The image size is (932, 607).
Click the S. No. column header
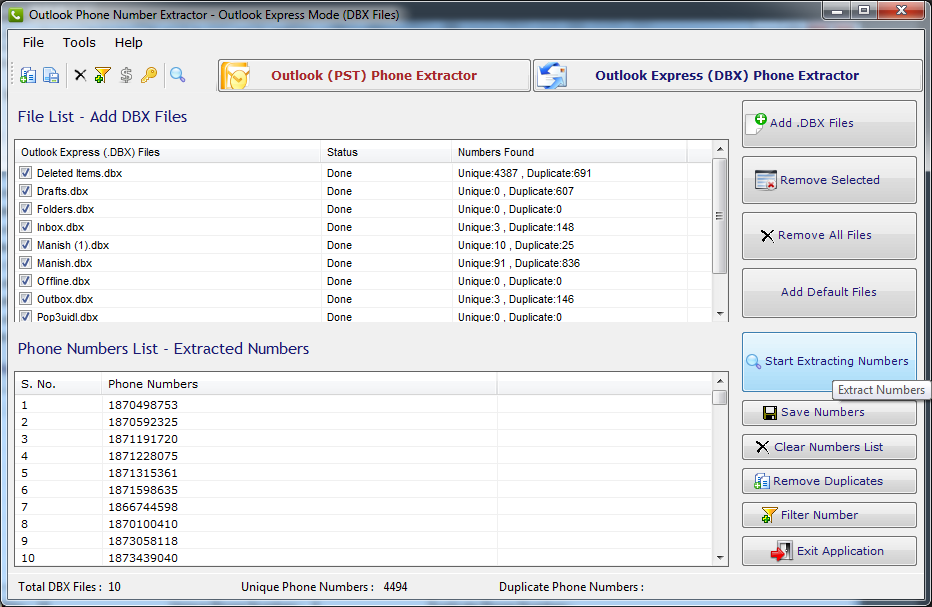pos(58,384)
